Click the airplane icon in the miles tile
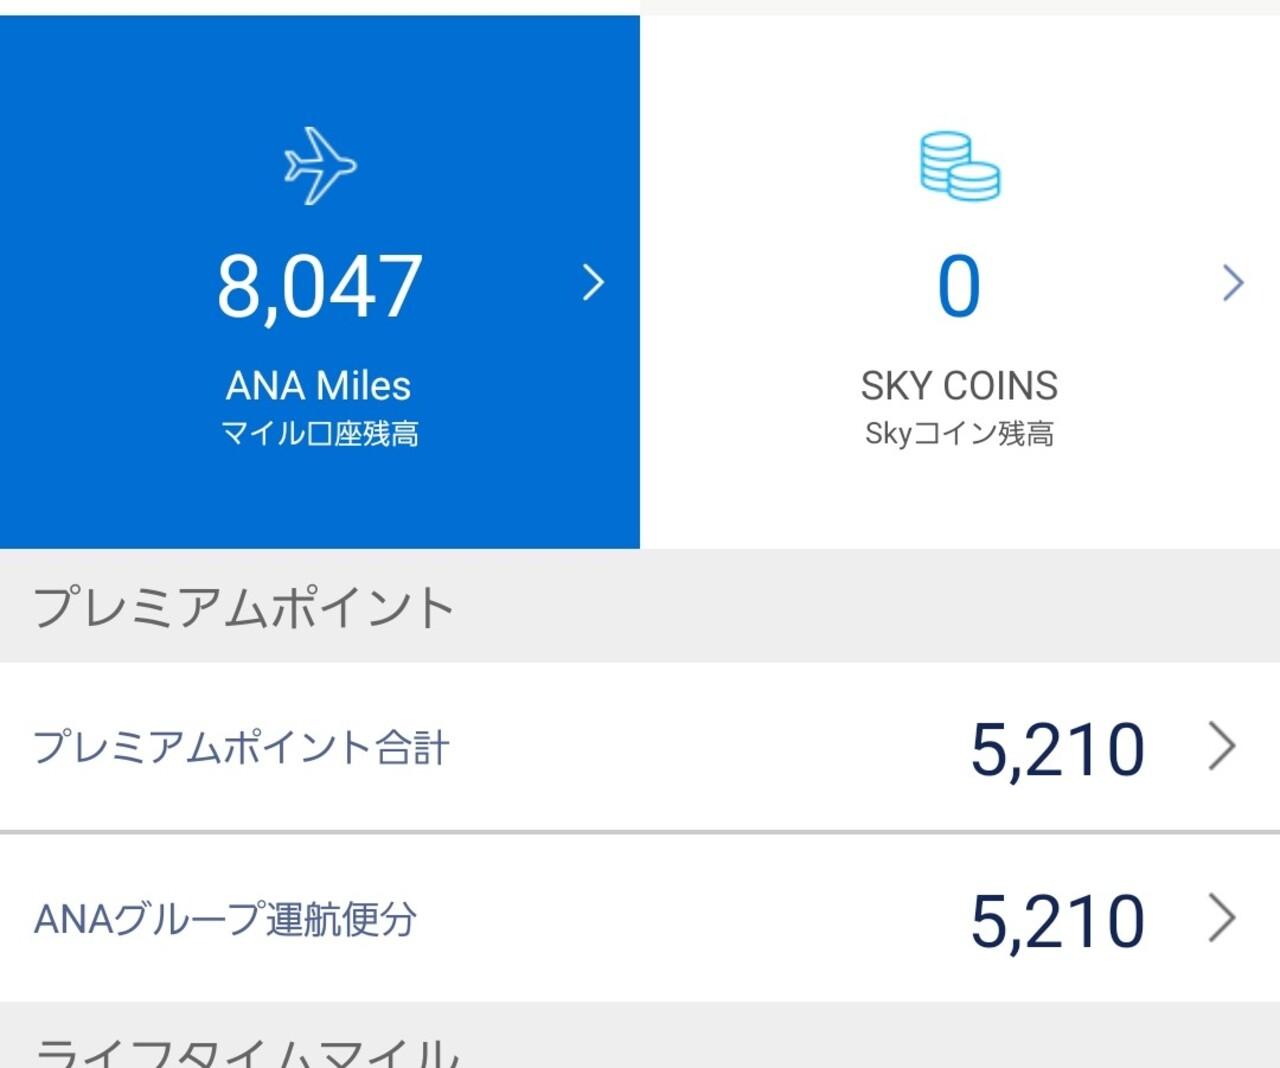Viewport: 1280px width, 1068px height. click(x=320, y=165)
